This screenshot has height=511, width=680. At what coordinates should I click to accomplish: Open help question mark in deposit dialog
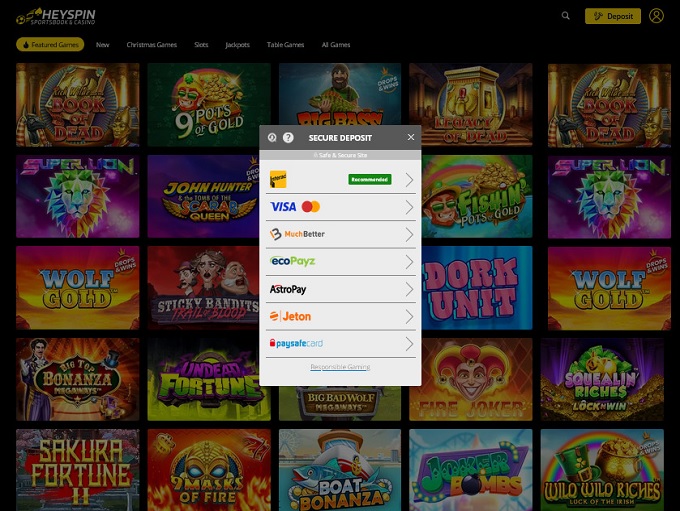pyautogui.click(x=288, y=137)
